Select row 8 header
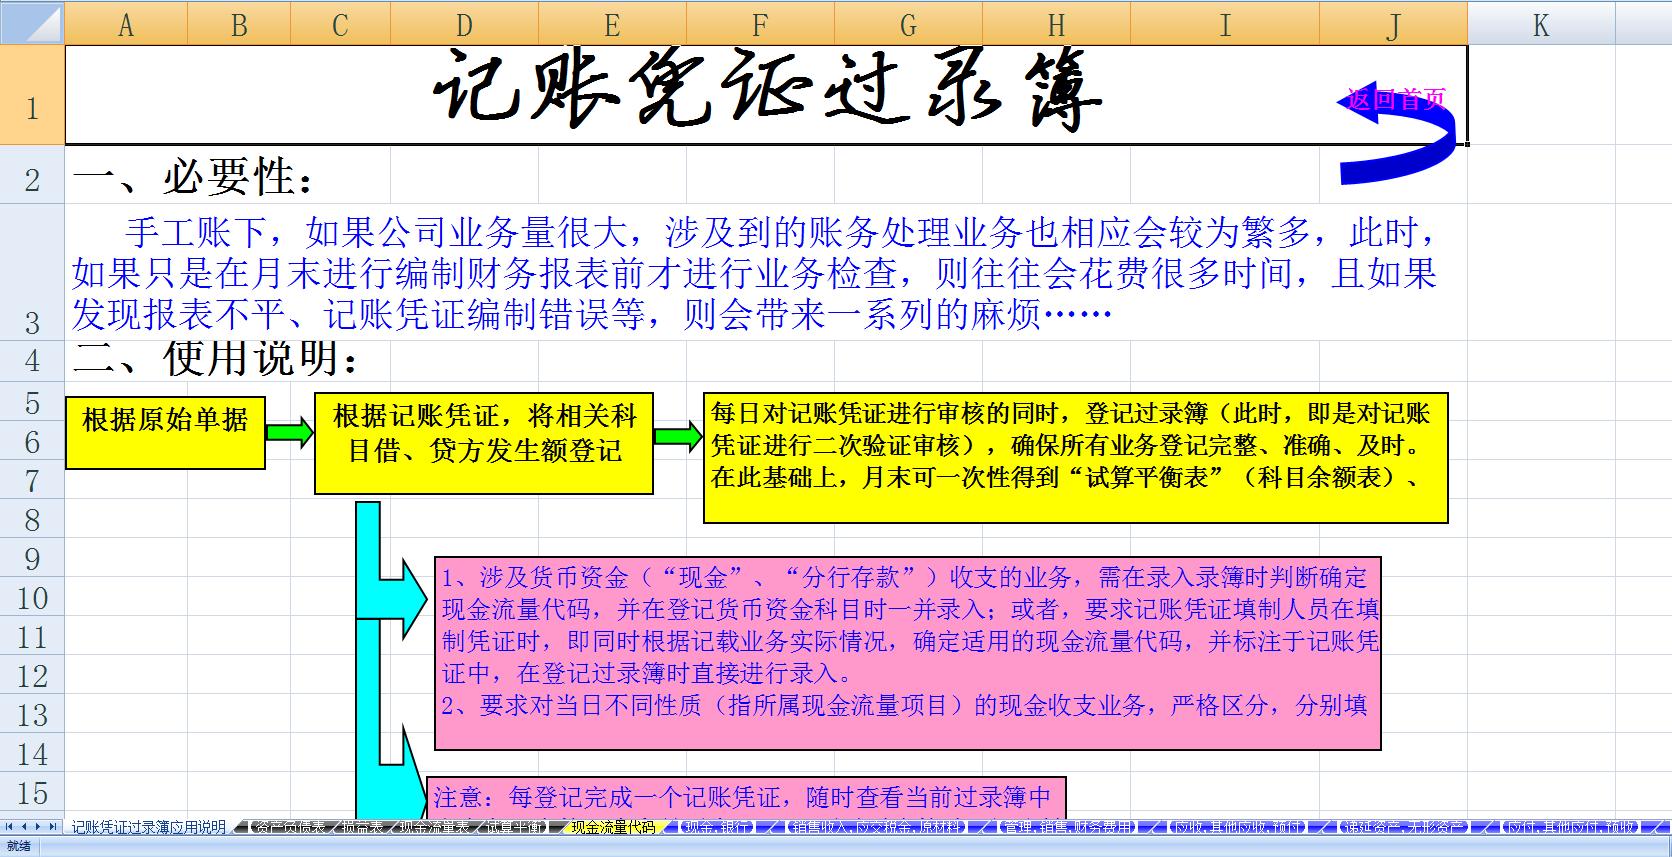 click(x=32, y=519)
